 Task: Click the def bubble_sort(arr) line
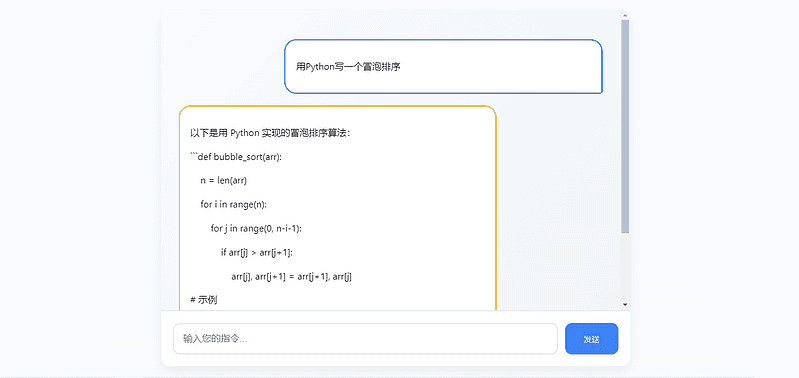pyautogui.click(x=236, y=157)
